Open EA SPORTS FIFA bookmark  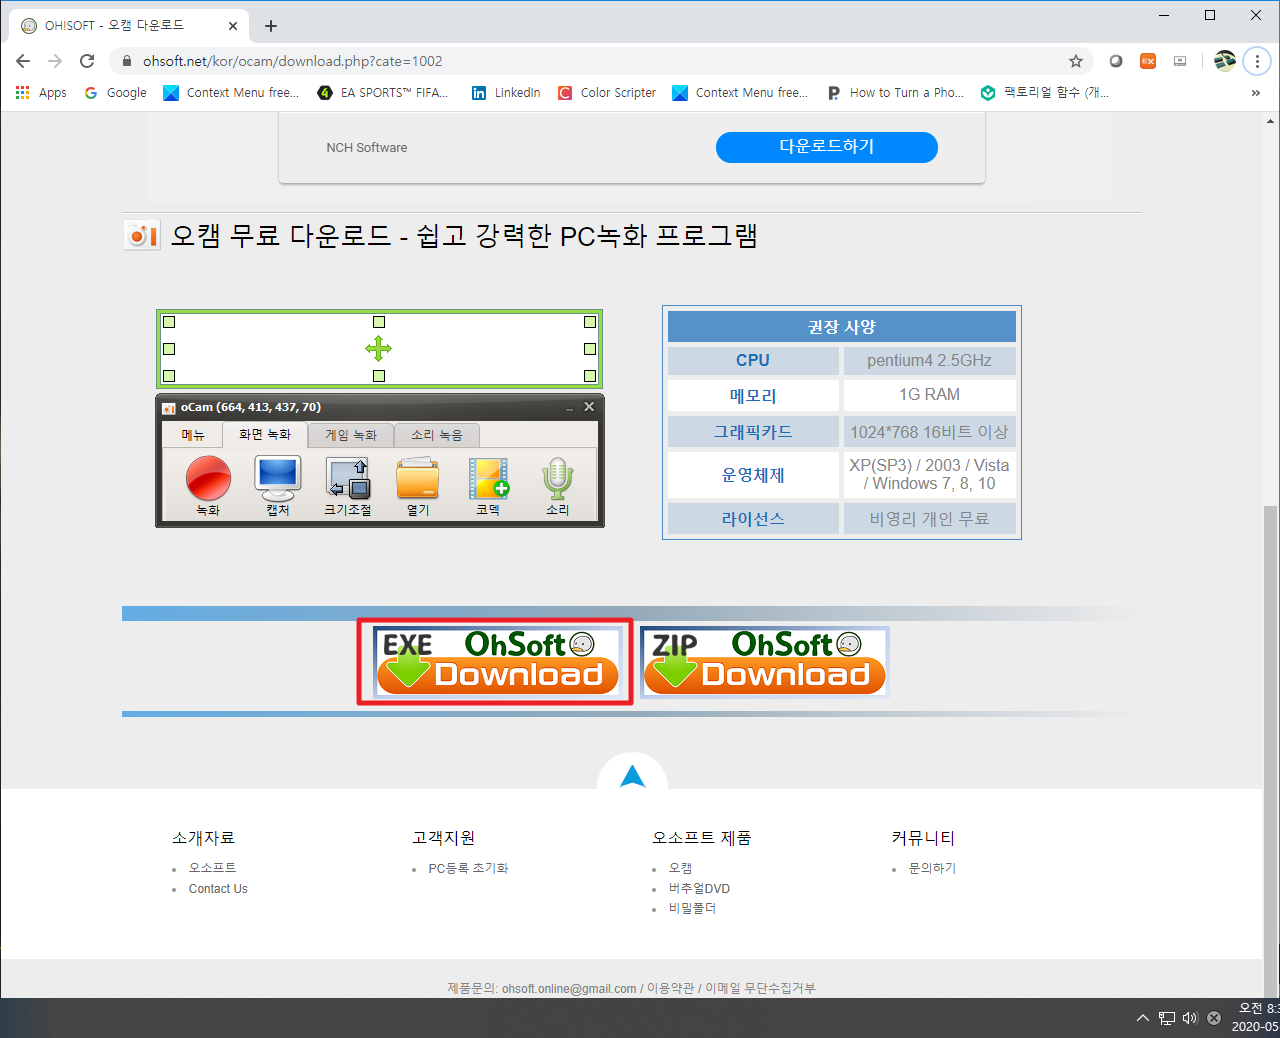(383, 92)
